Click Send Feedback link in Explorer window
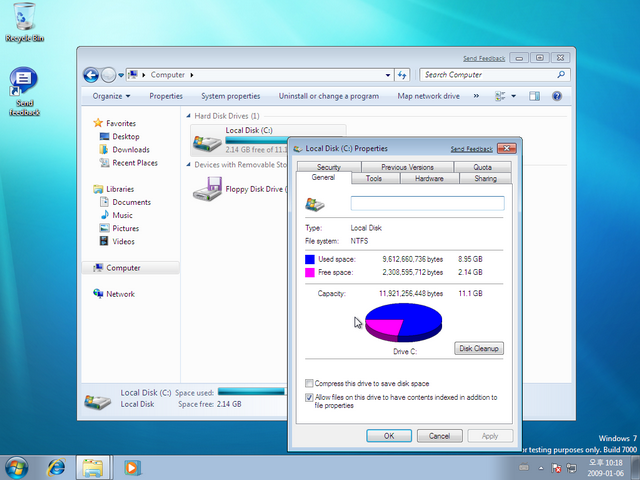Viewport: 640px width, 480px height. click(484, 59)
